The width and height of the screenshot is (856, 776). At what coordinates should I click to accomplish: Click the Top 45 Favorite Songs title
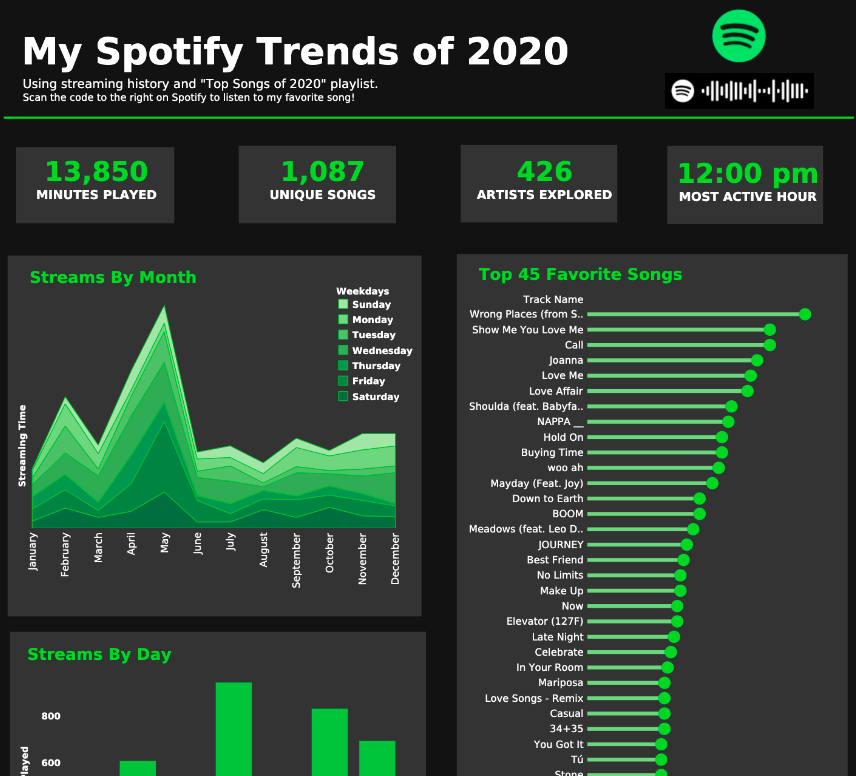pos(580,275)
